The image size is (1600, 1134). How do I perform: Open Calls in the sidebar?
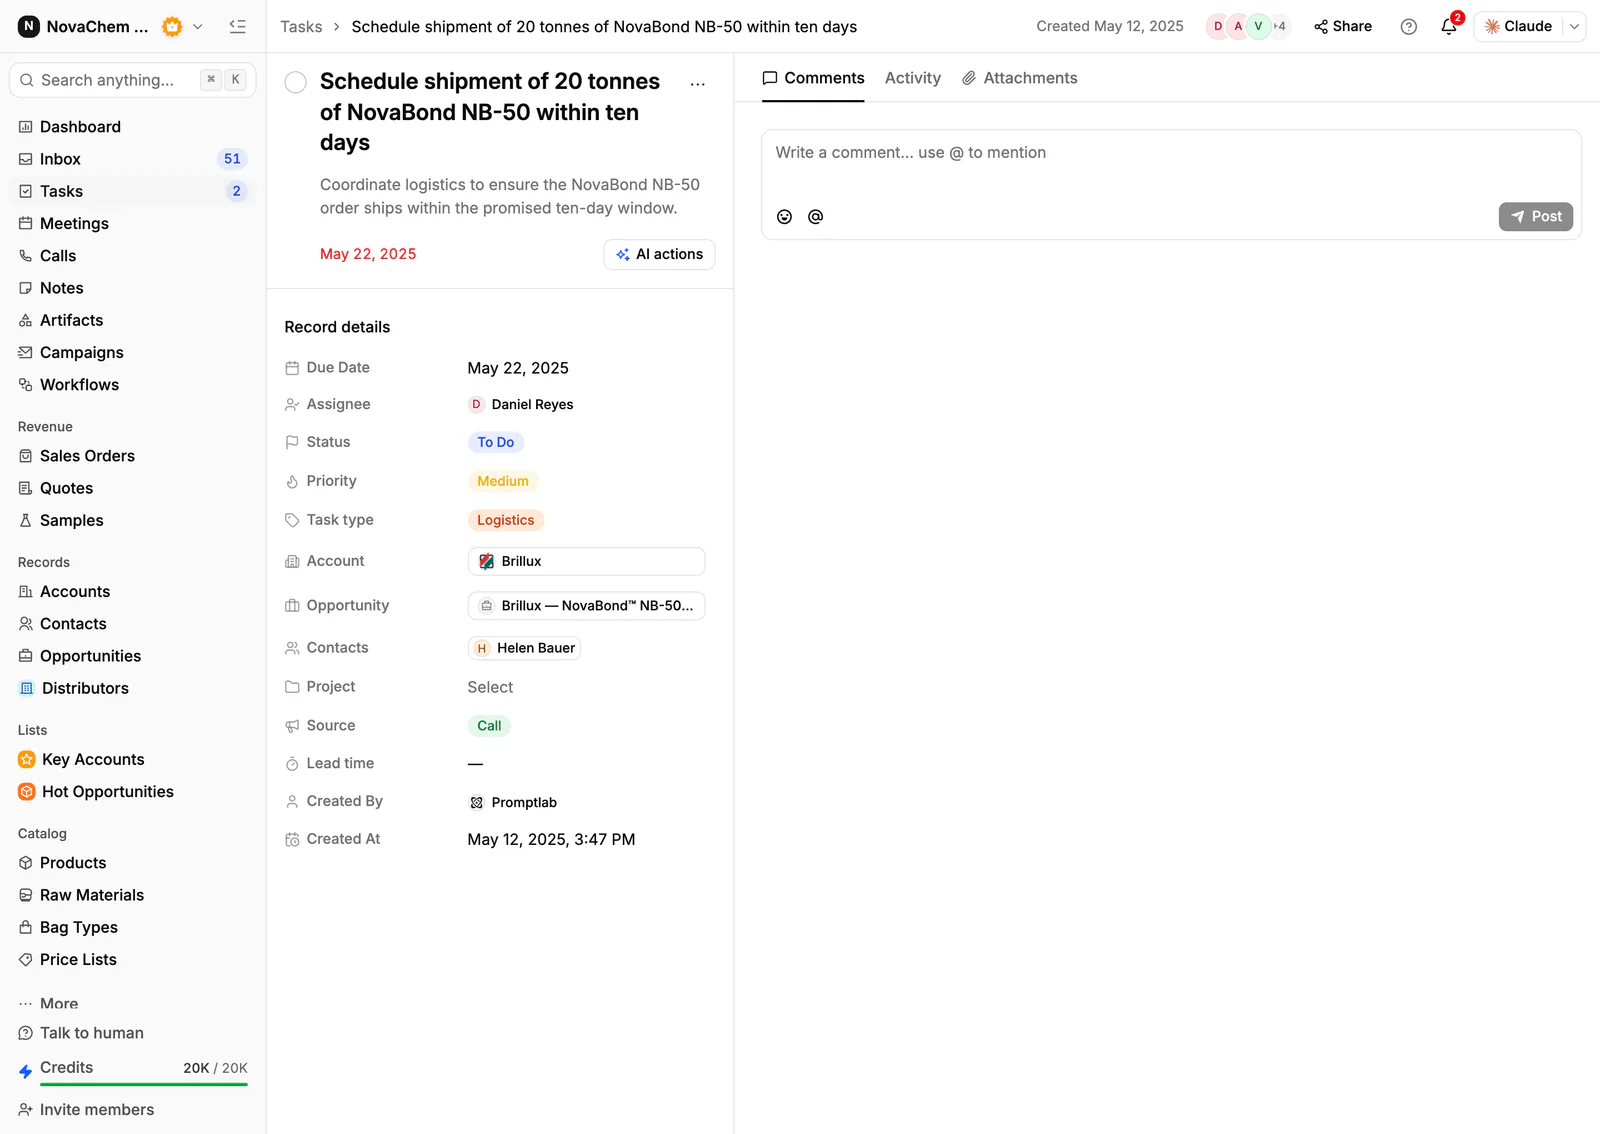click(133, 256)
